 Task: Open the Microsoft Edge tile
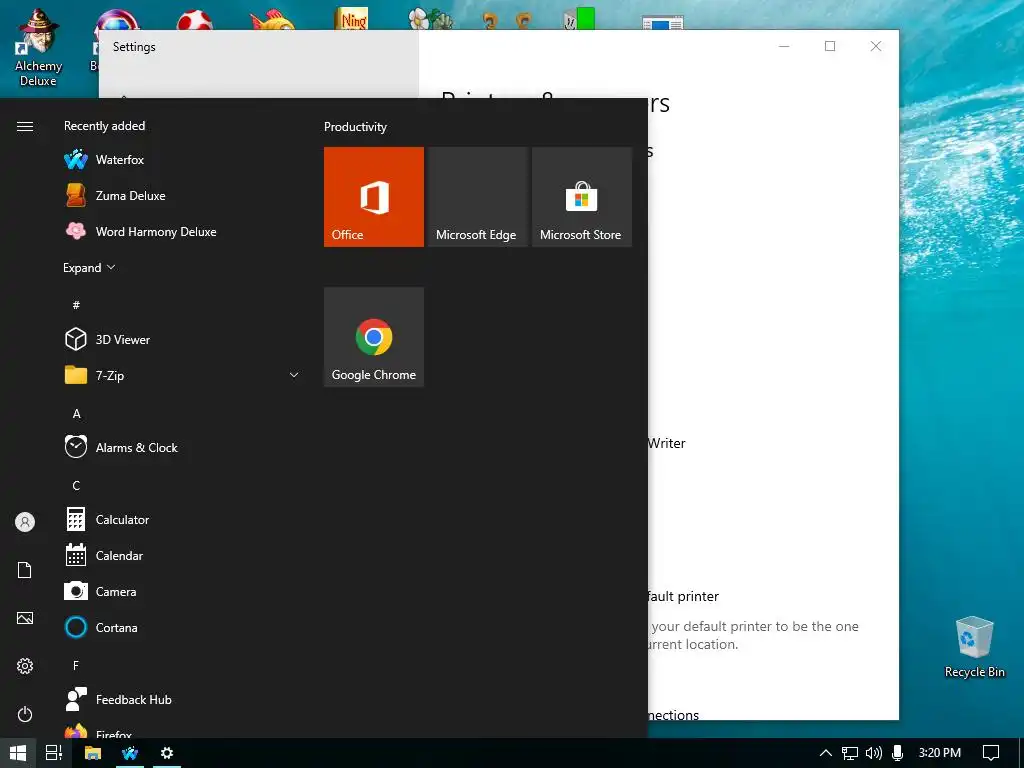point(478,197)
